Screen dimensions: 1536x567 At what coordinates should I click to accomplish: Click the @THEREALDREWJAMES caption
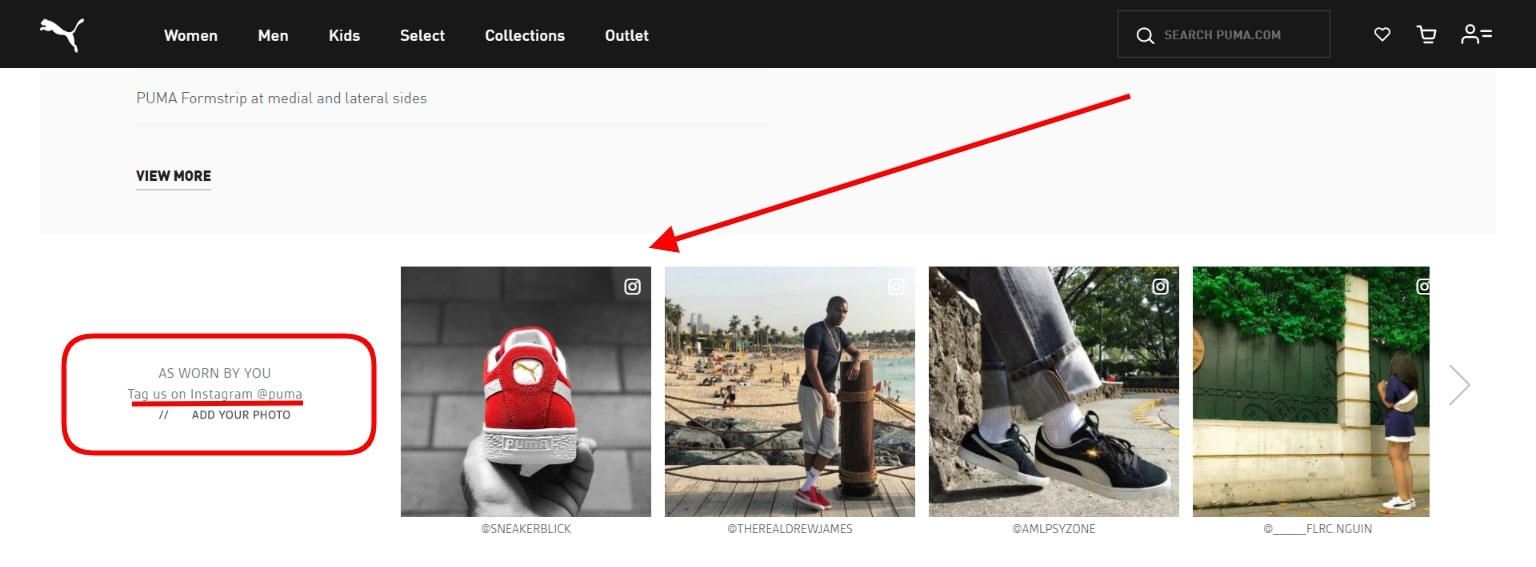point(790,529)
